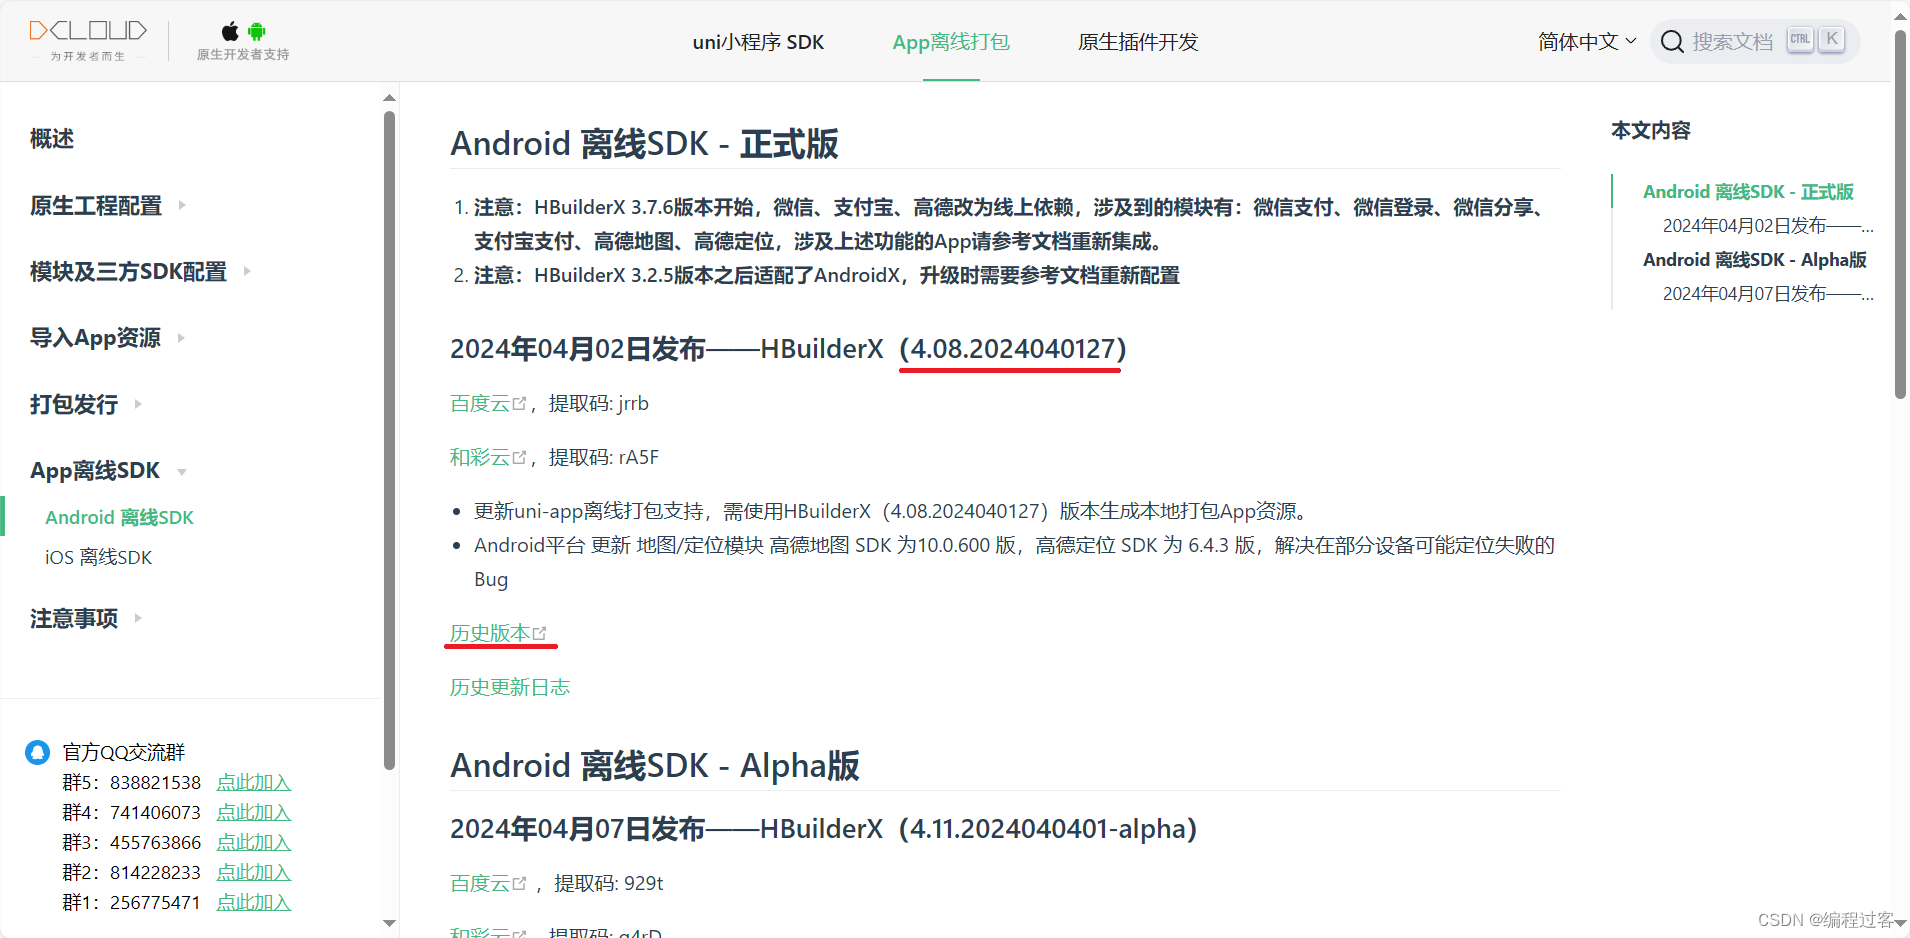Join QQ group 3 via 点此加入
This screenshot has height=938, width=1910.
254,842
